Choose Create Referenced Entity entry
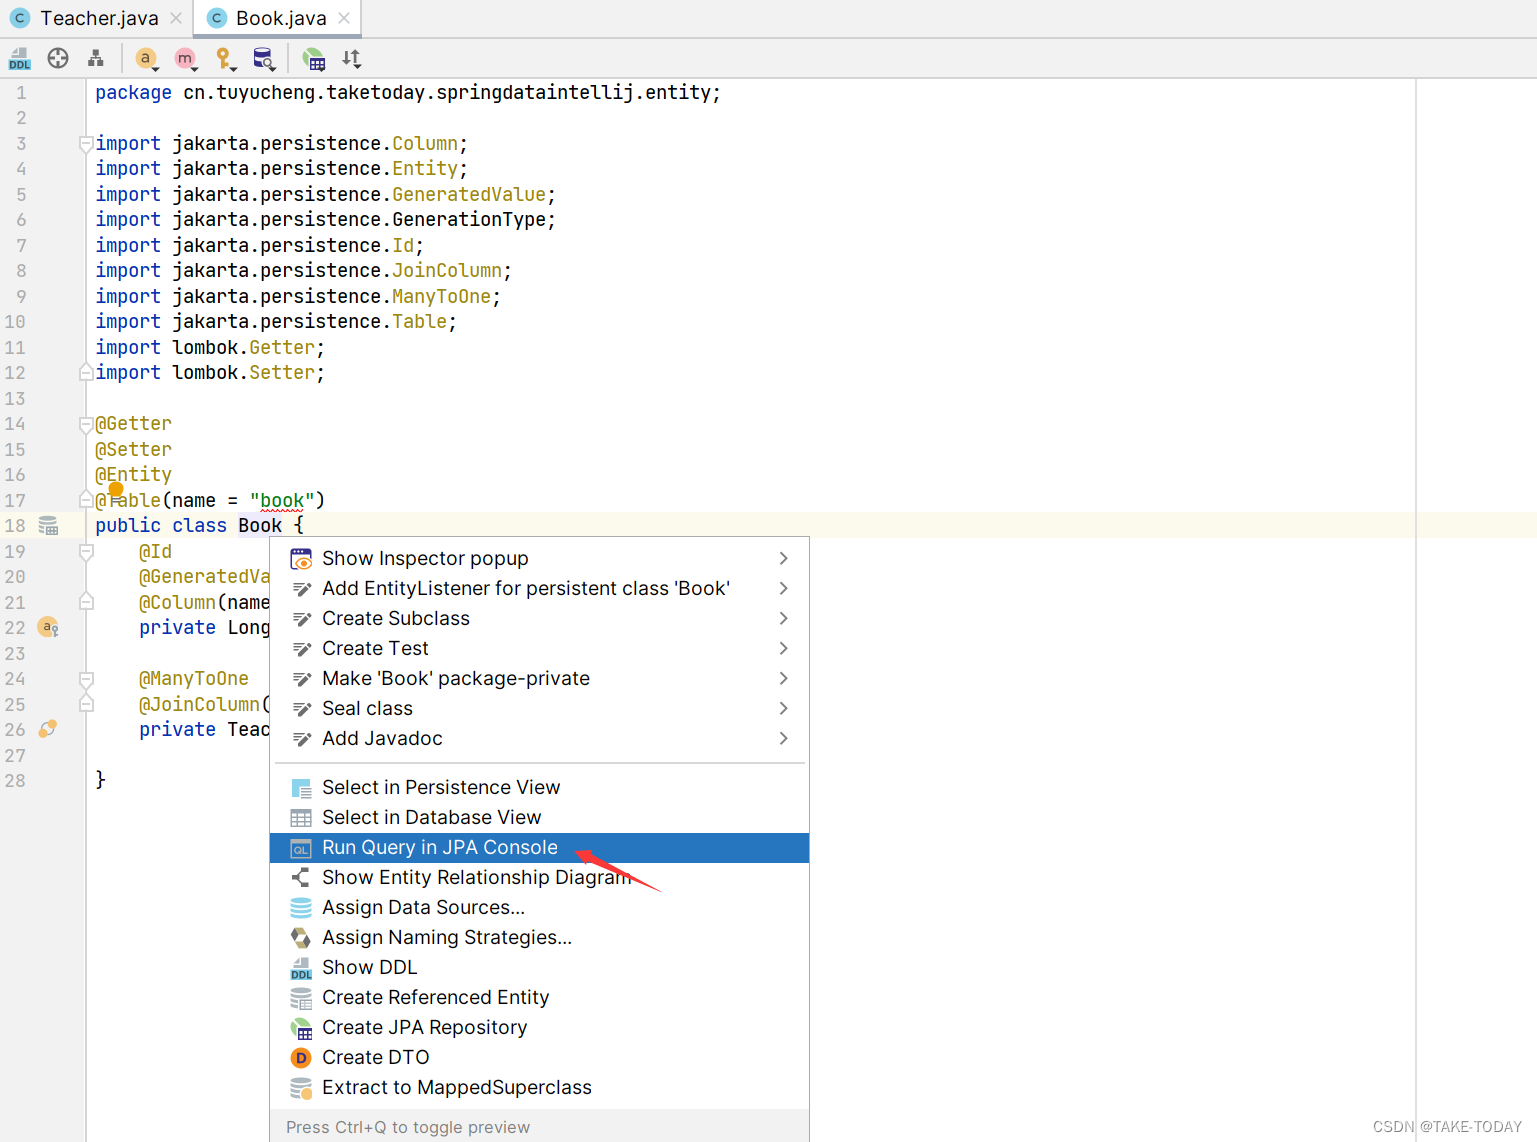 (539, 997)
